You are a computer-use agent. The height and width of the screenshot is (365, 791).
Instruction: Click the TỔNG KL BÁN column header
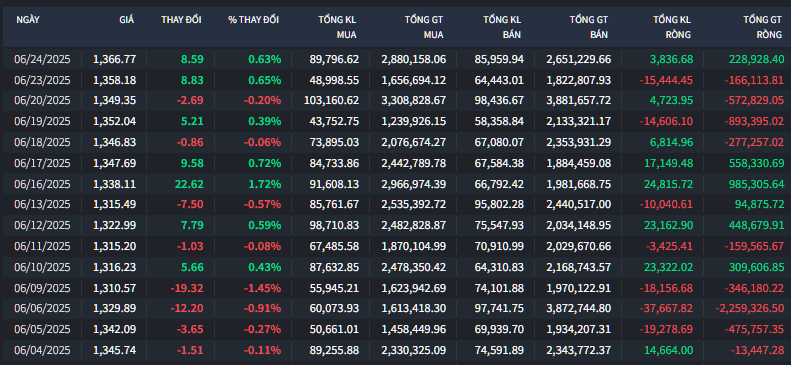click(502, 27)
